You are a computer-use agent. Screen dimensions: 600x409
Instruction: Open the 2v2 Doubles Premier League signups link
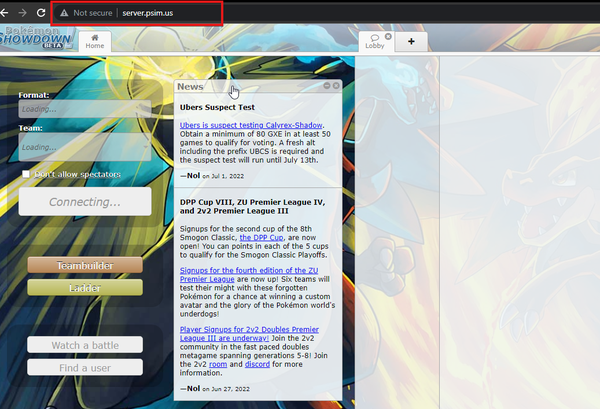pyautogui.click(x=249, y=334)
